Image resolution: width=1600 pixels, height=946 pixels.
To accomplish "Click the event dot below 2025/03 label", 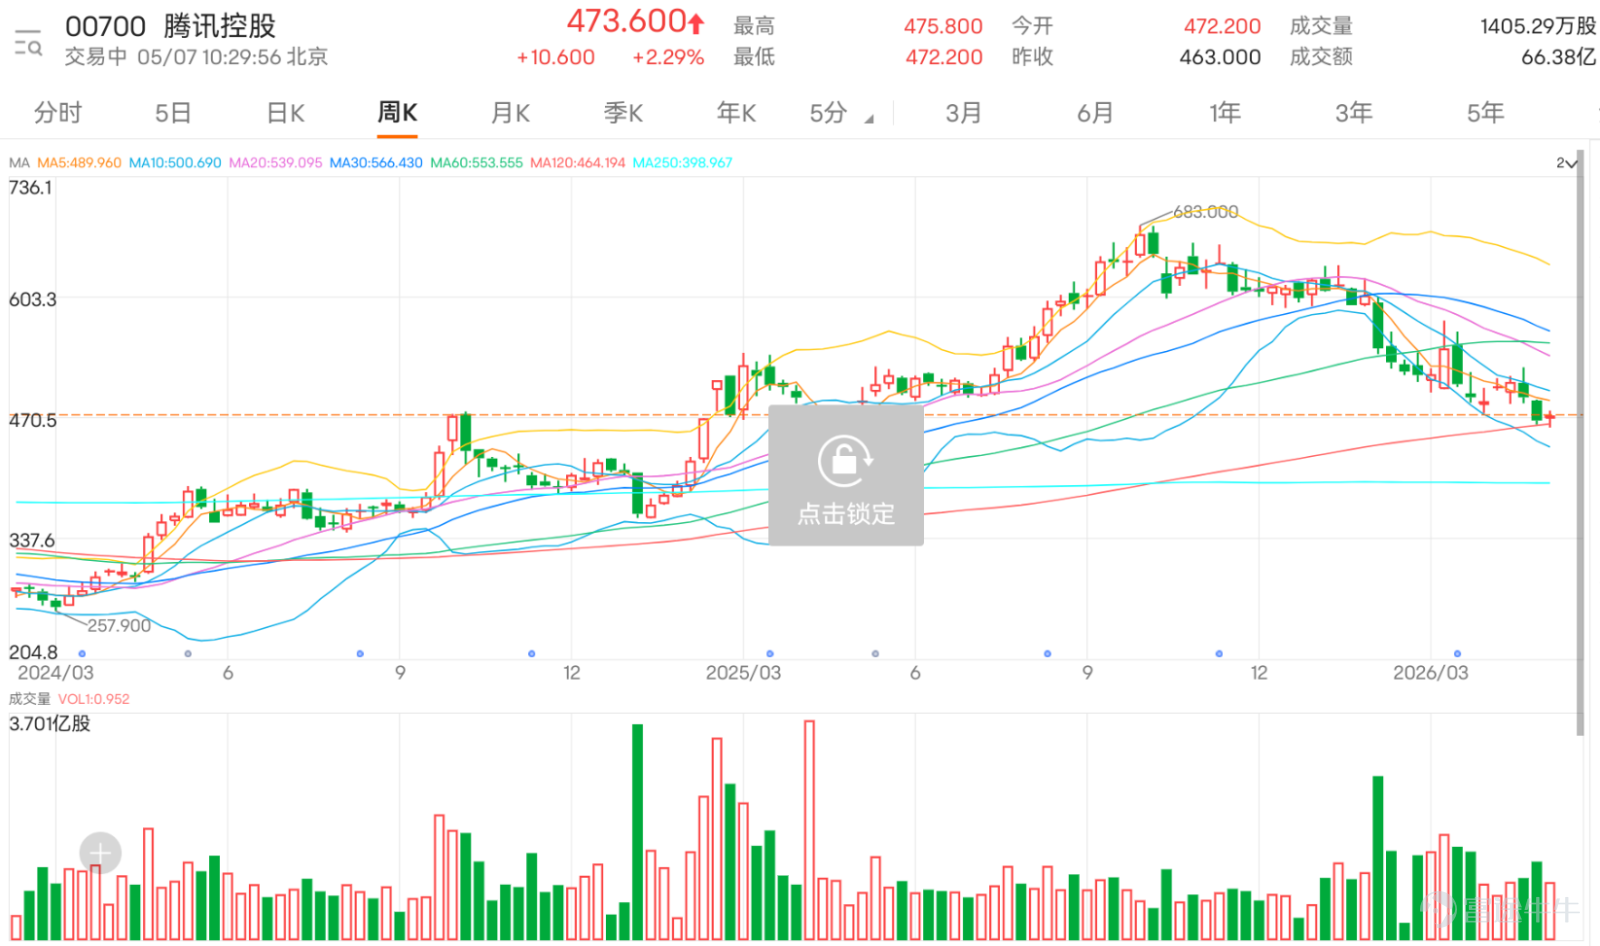I will (769, 654).
